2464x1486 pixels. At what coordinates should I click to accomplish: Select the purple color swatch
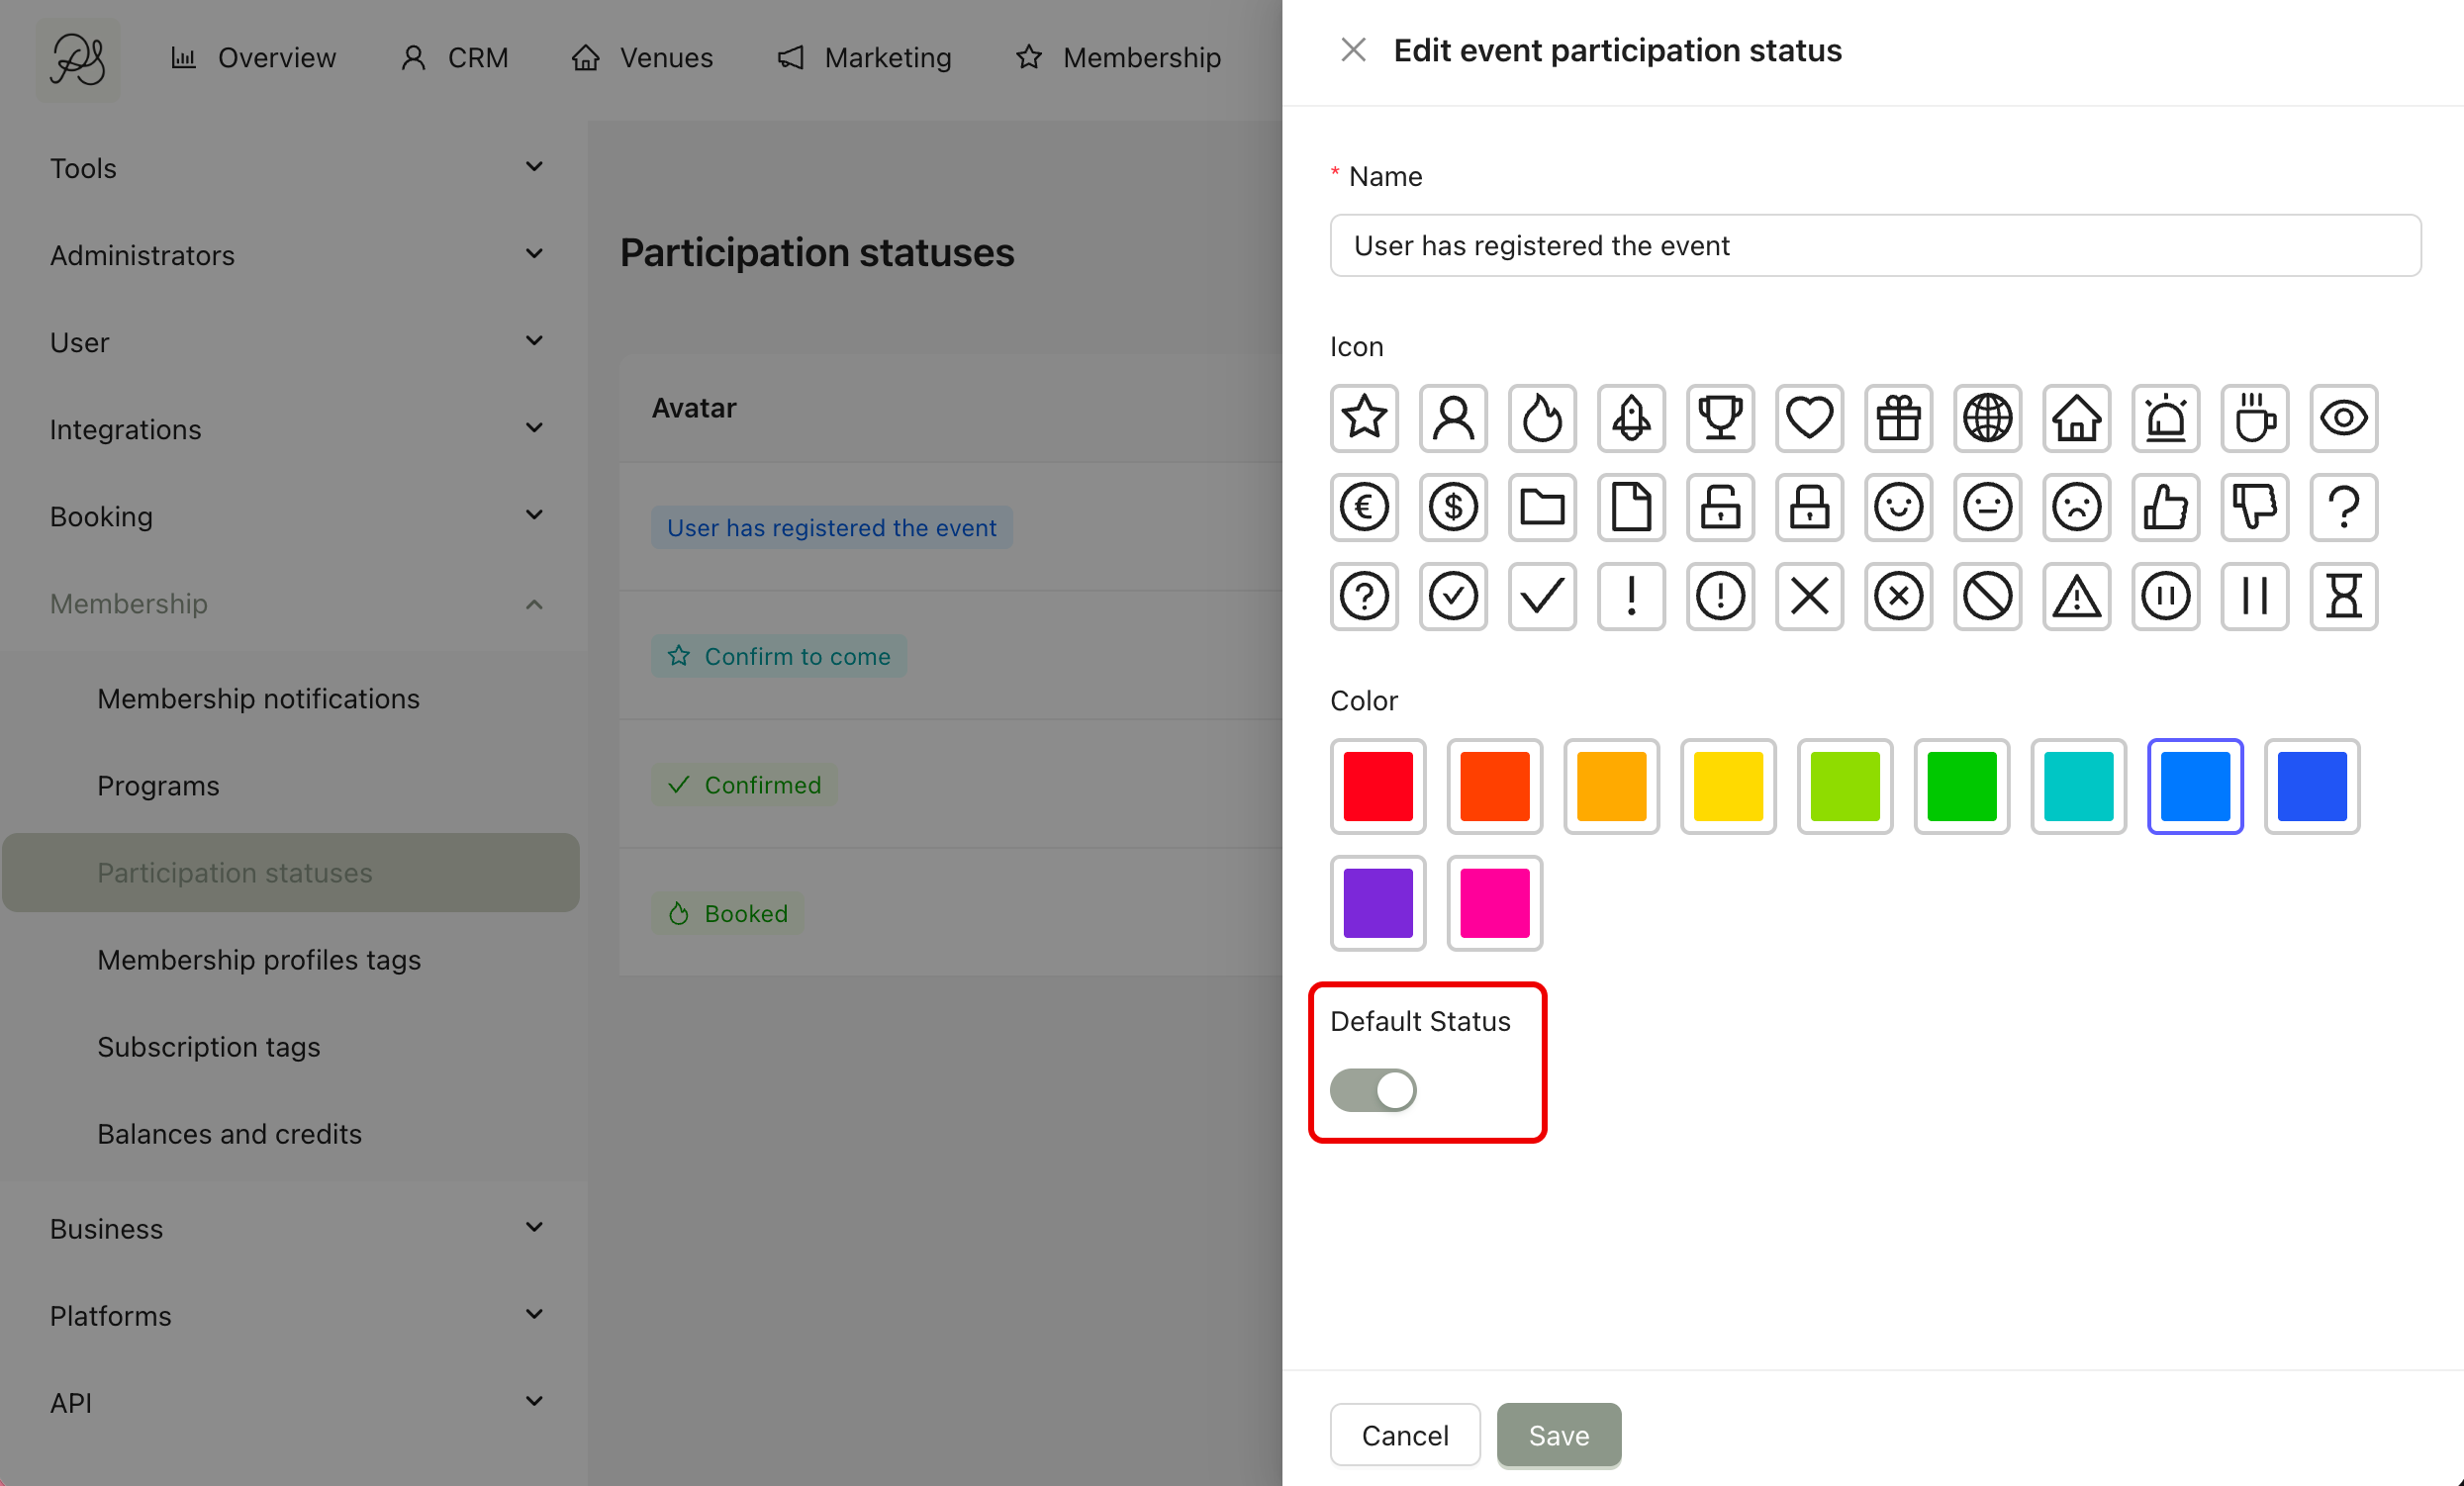tap(1378, 902)
